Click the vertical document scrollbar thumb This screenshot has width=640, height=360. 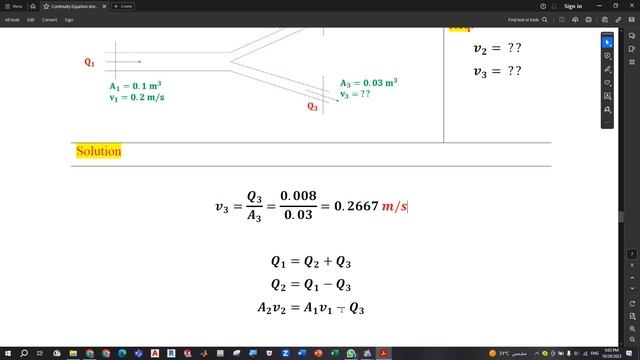(x=621, y=217)
